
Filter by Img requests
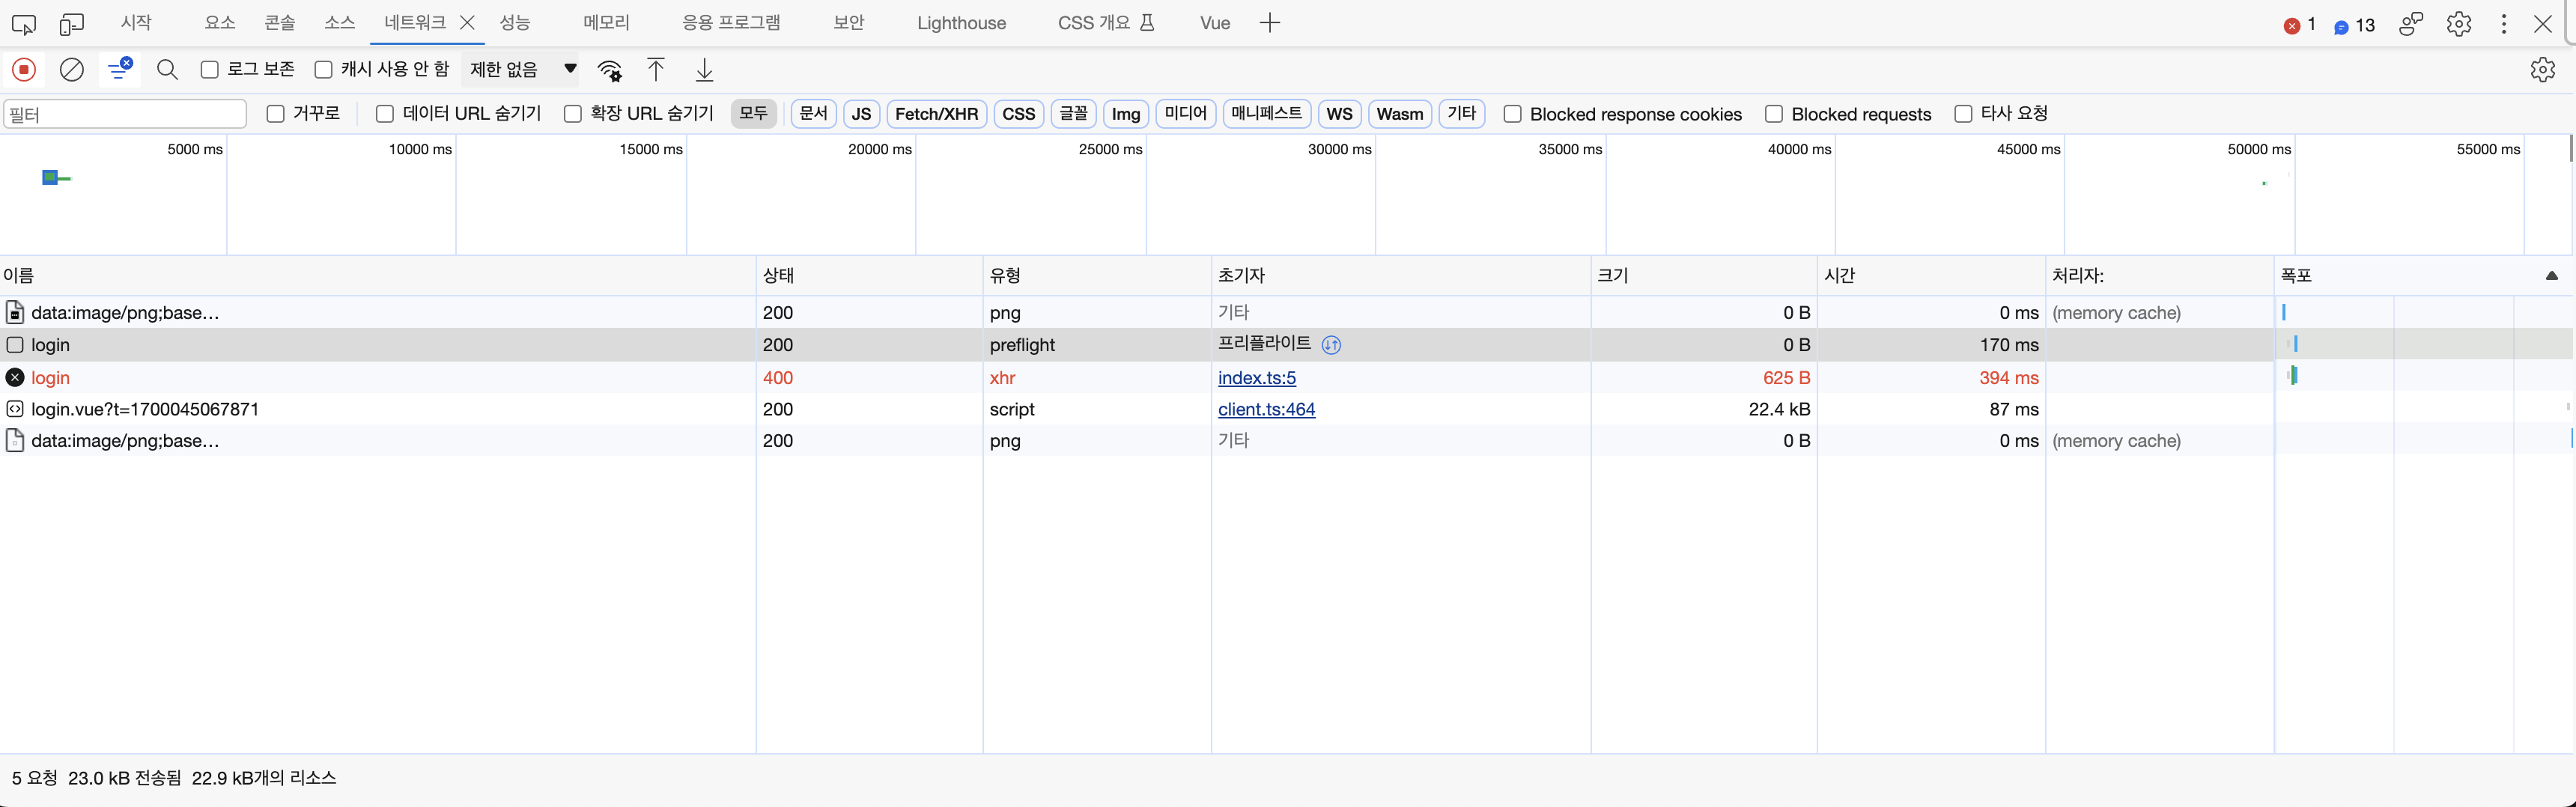(1126, 114)
